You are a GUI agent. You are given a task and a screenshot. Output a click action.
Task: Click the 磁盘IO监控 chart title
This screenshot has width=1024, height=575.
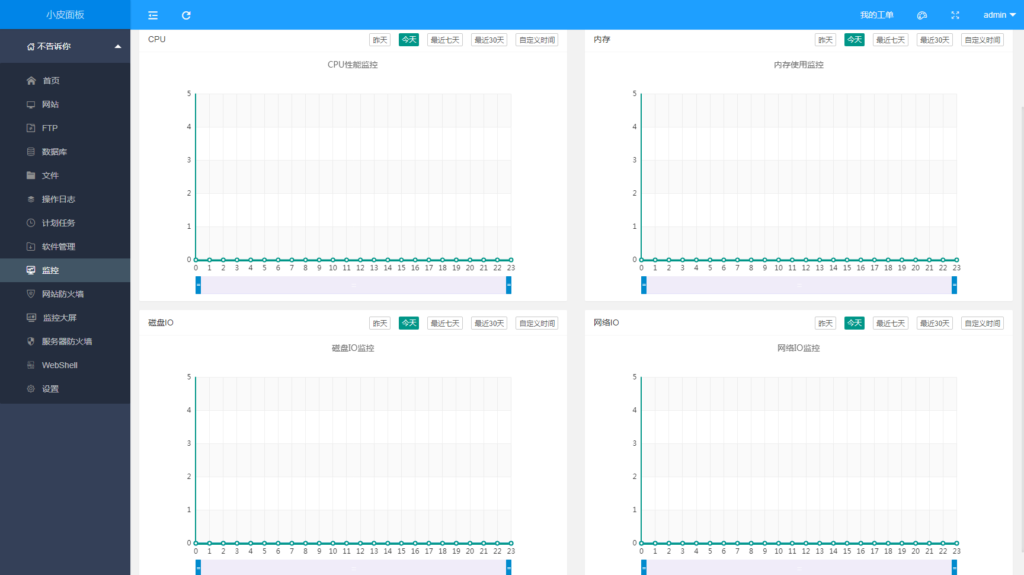353,348
